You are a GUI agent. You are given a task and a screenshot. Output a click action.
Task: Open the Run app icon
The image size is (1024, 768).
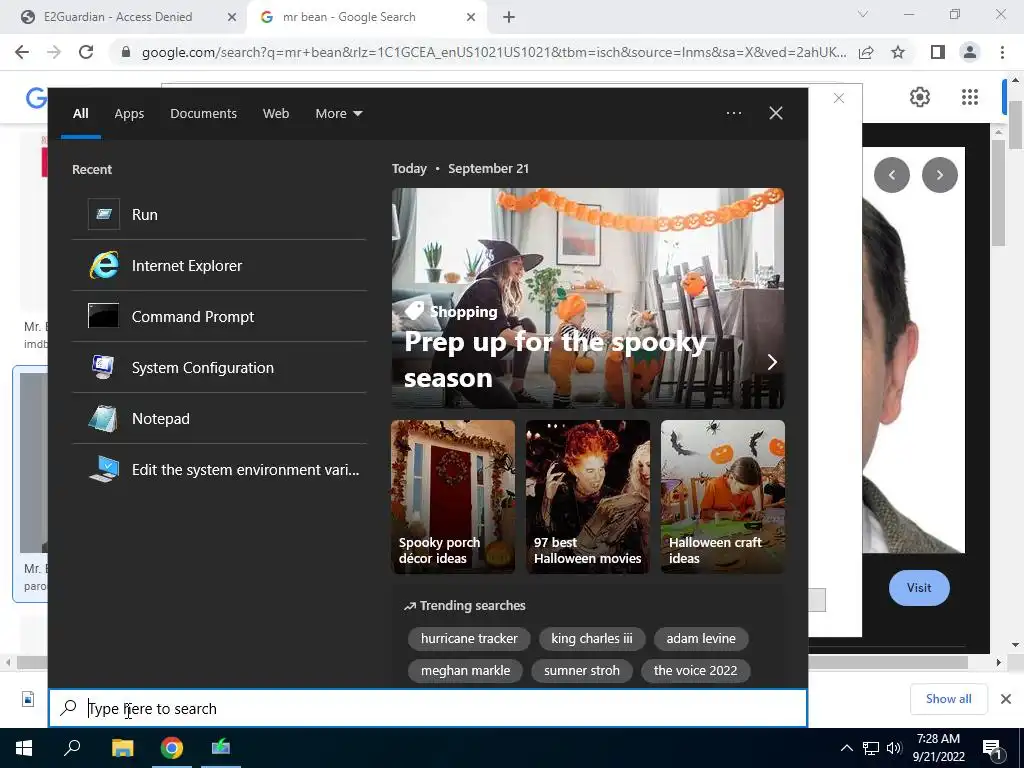[104, 214]
